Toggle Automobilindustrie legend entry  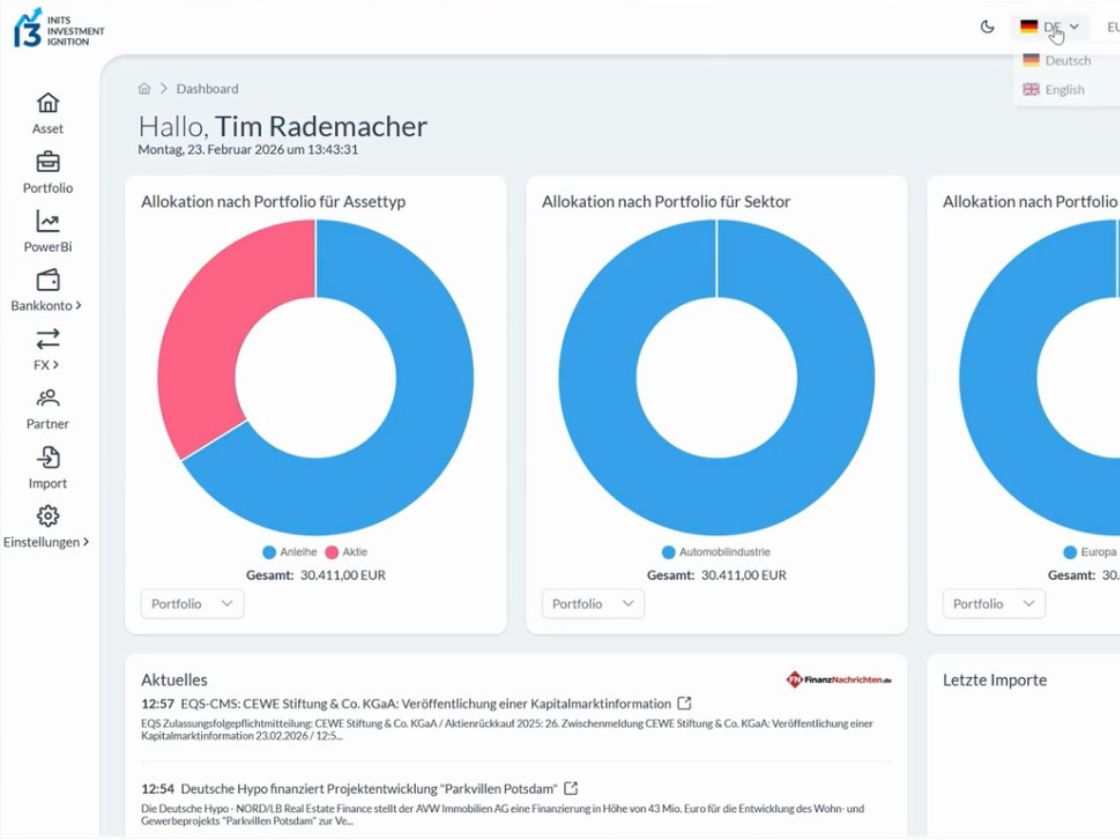(x=716, y=552)
